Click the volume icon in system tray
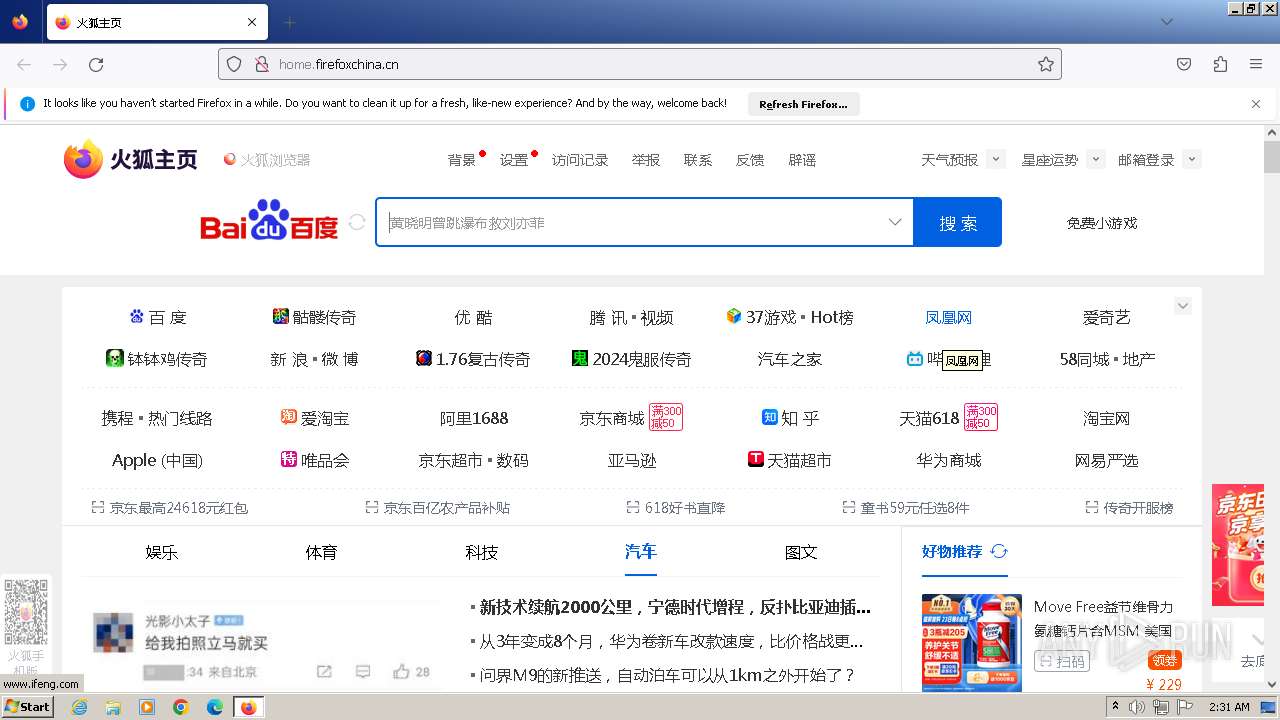The width and height of the screenshot is (1280, 720). click(1137, 707)
